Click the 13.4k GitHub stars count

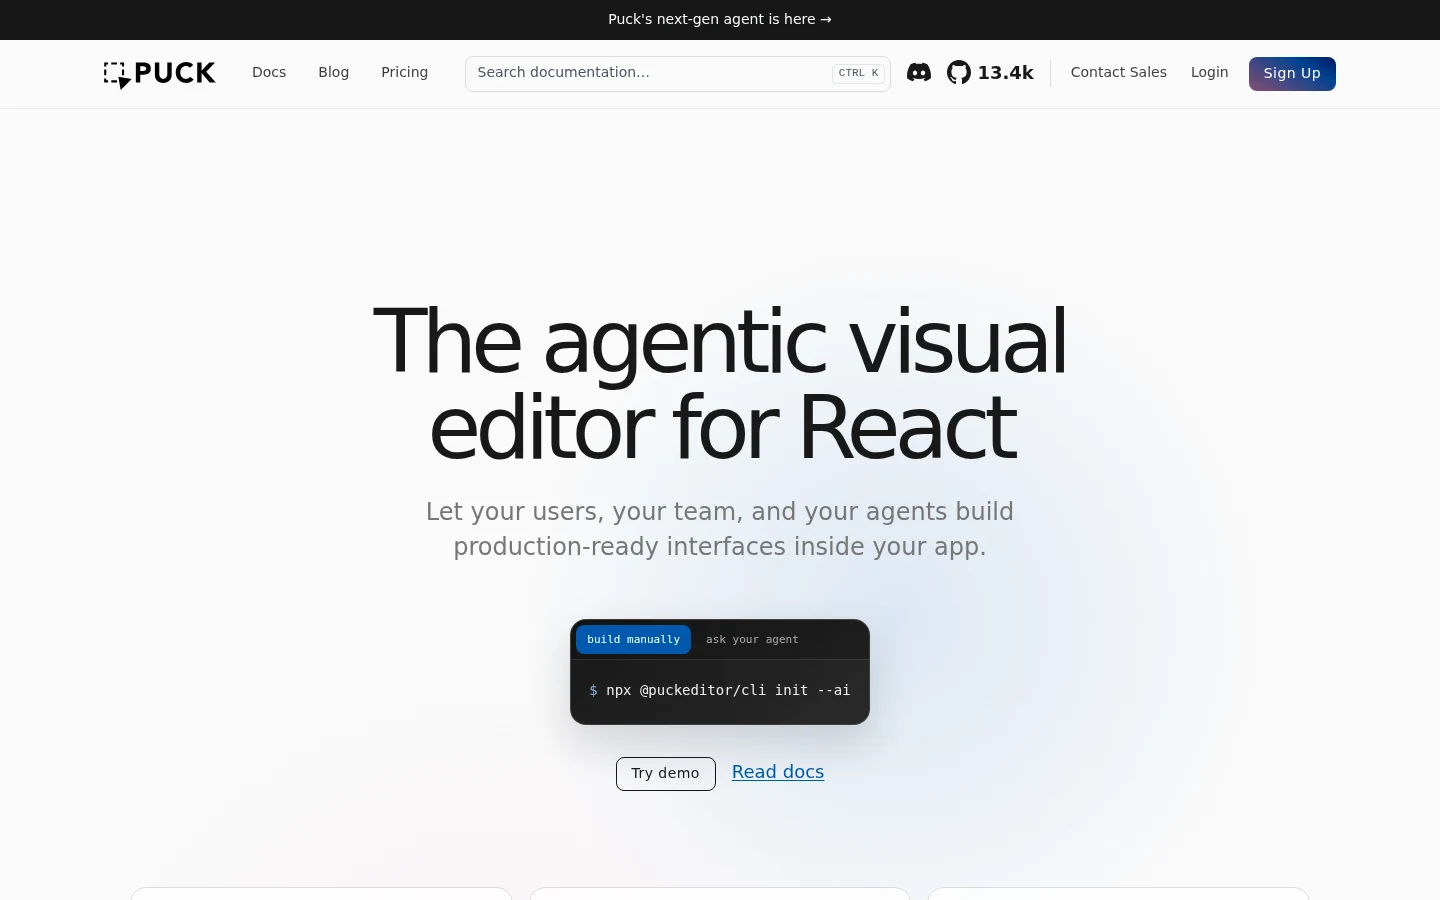click(x=1006, y=73)
